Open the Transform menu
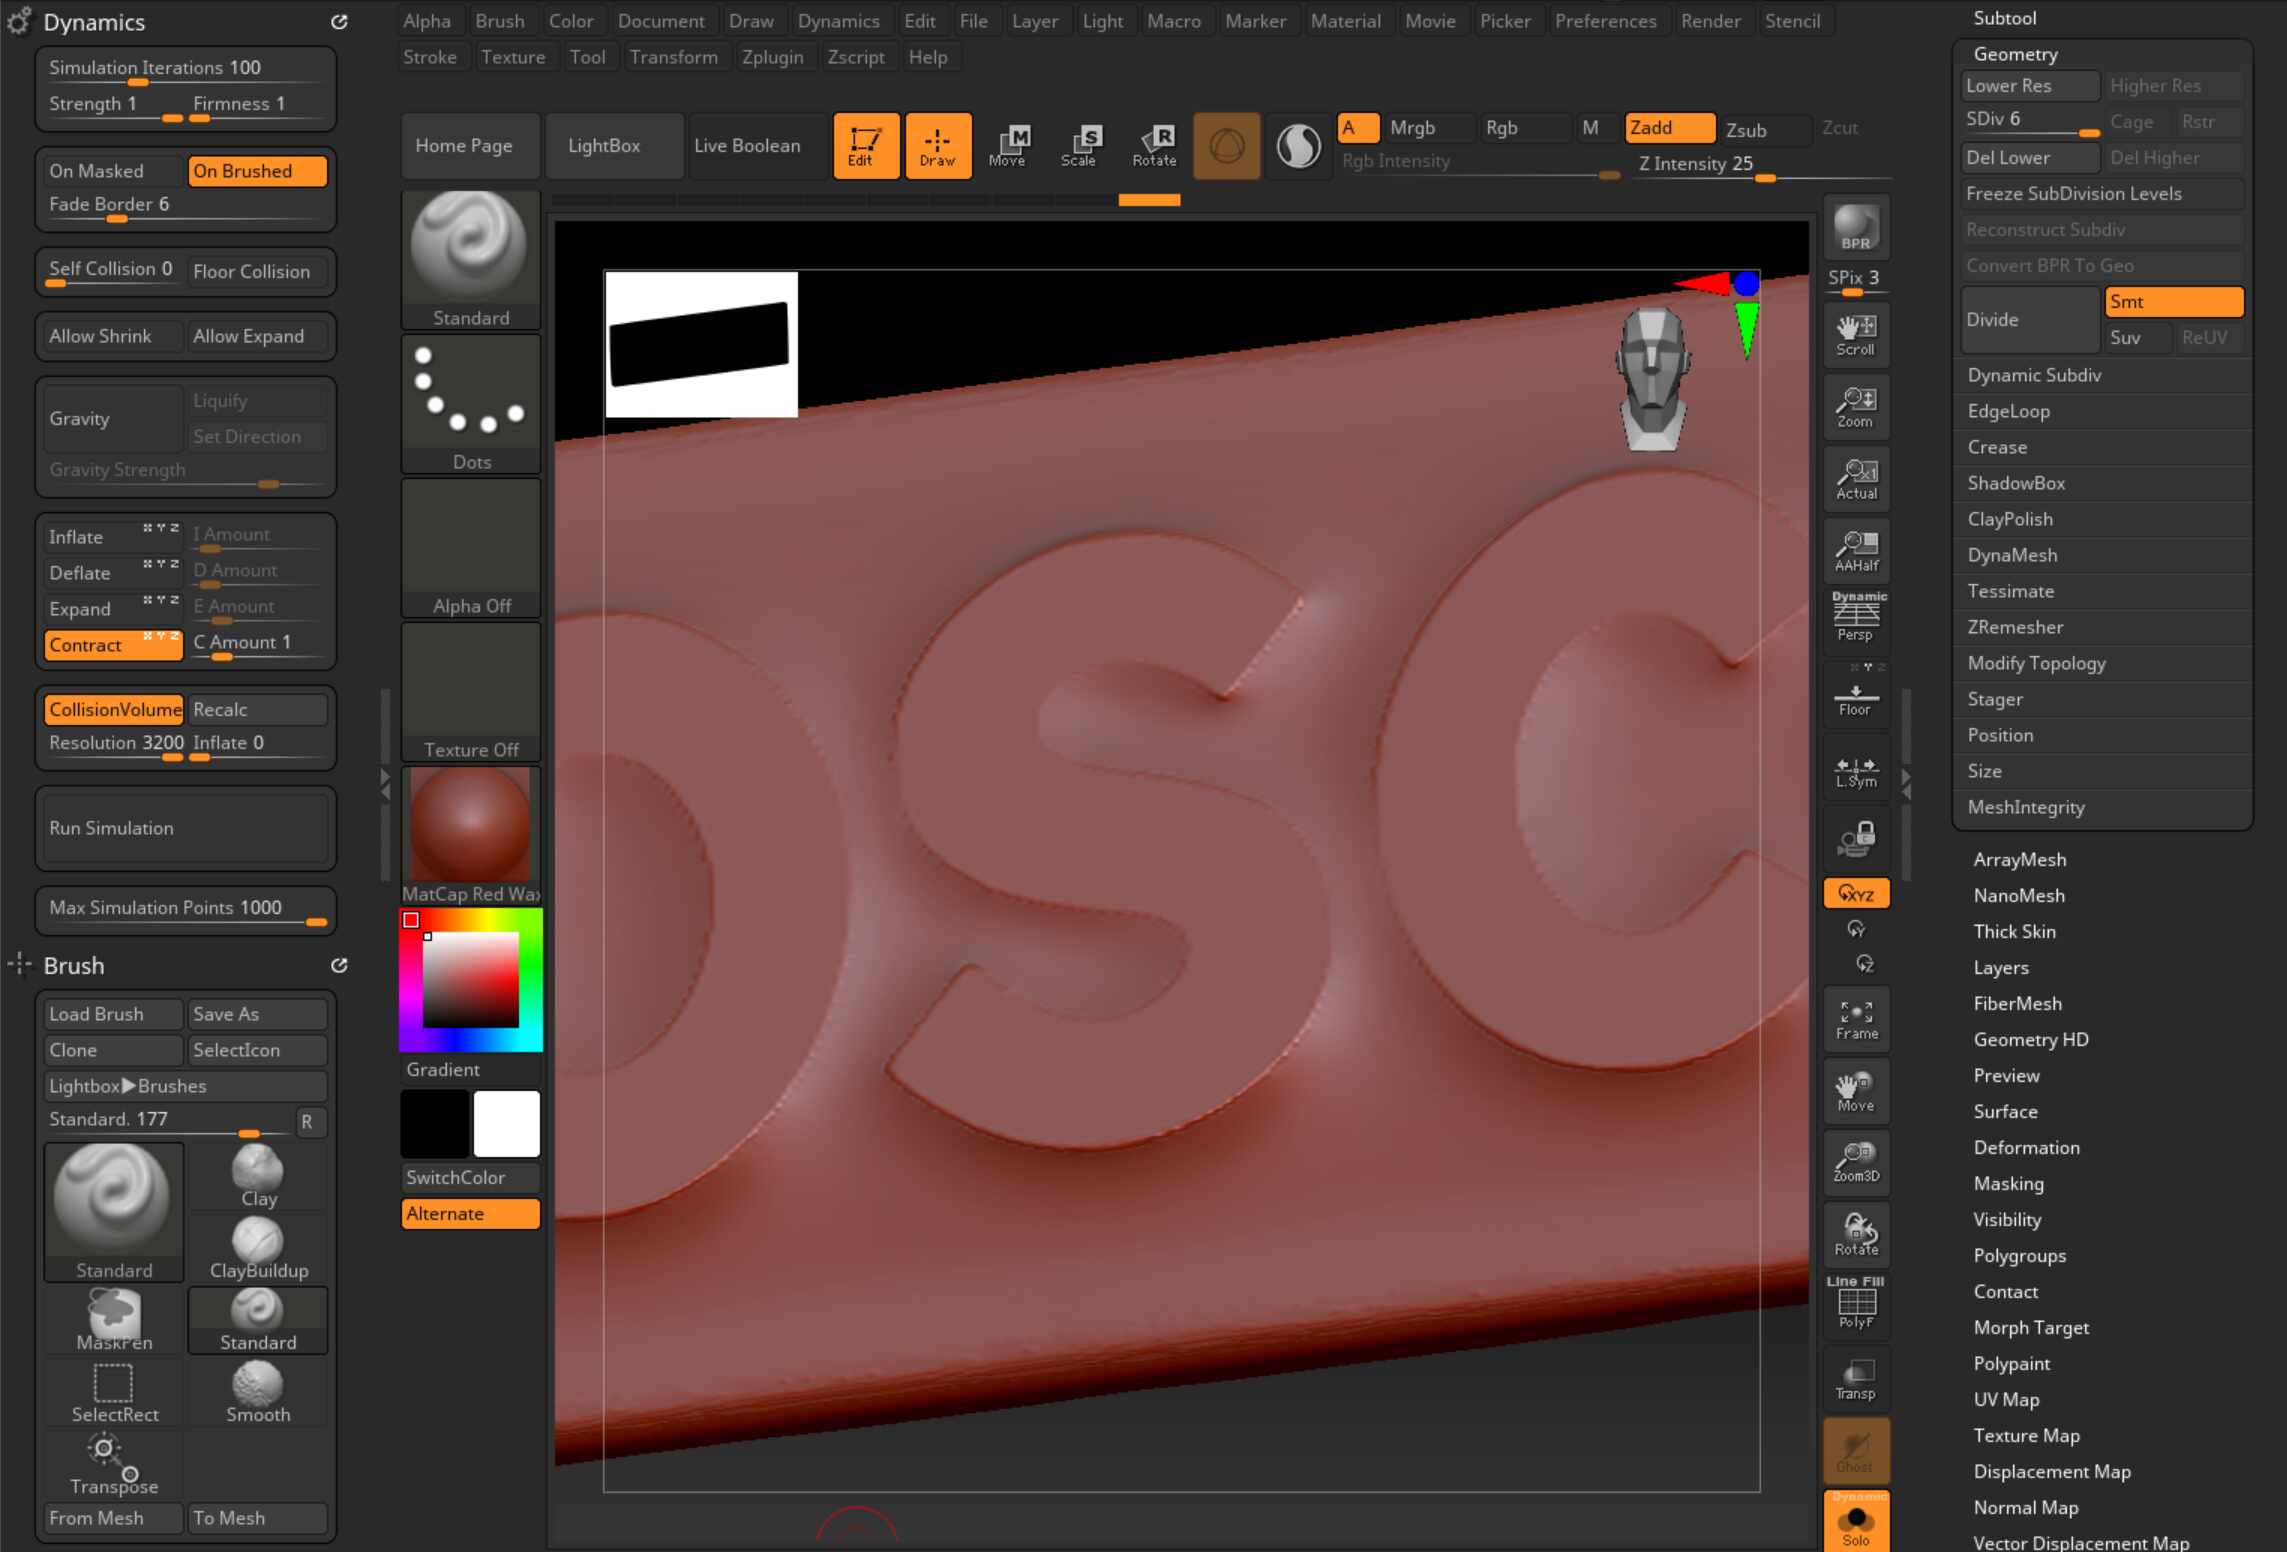 click(x=673, y=57)
